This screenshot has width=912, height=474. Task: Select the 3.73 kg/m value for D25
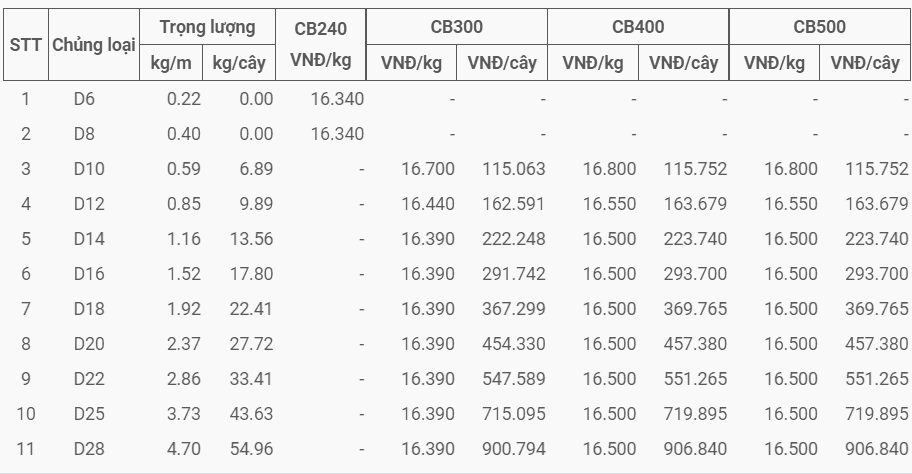(x=184, y=414)
